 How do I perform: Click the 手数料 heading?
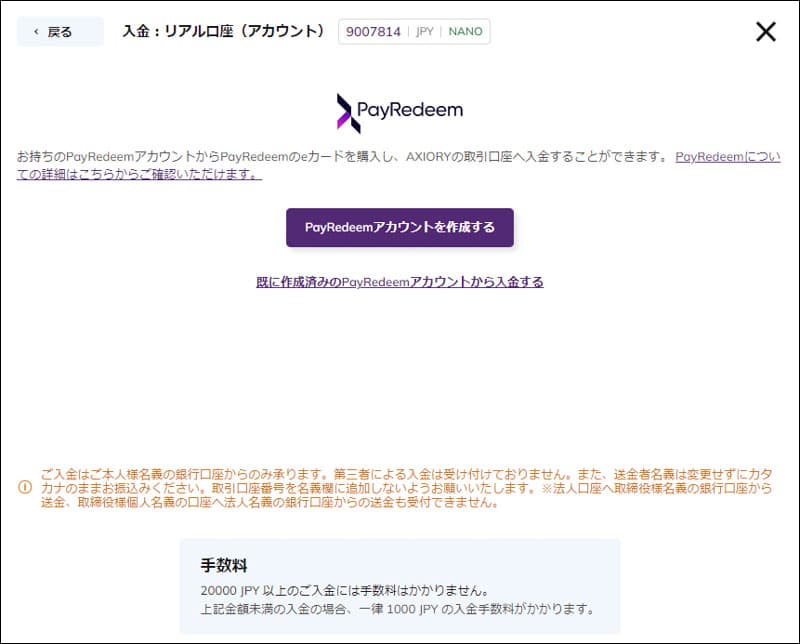(223, 566)
